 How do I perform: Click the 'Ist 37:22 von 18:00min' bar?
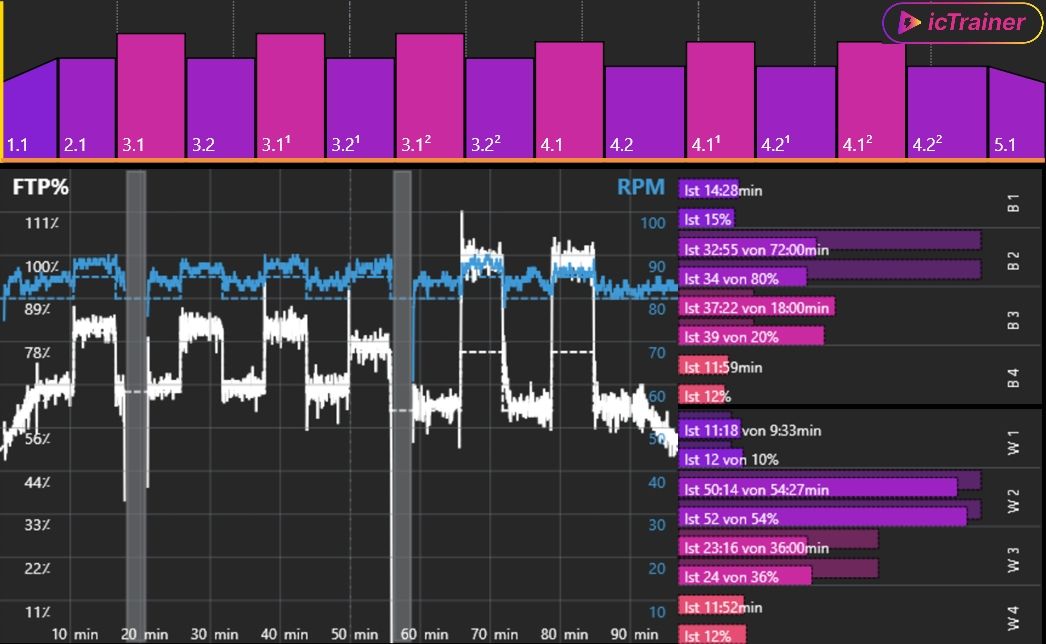pyautogui.click(x=757, y=307)
